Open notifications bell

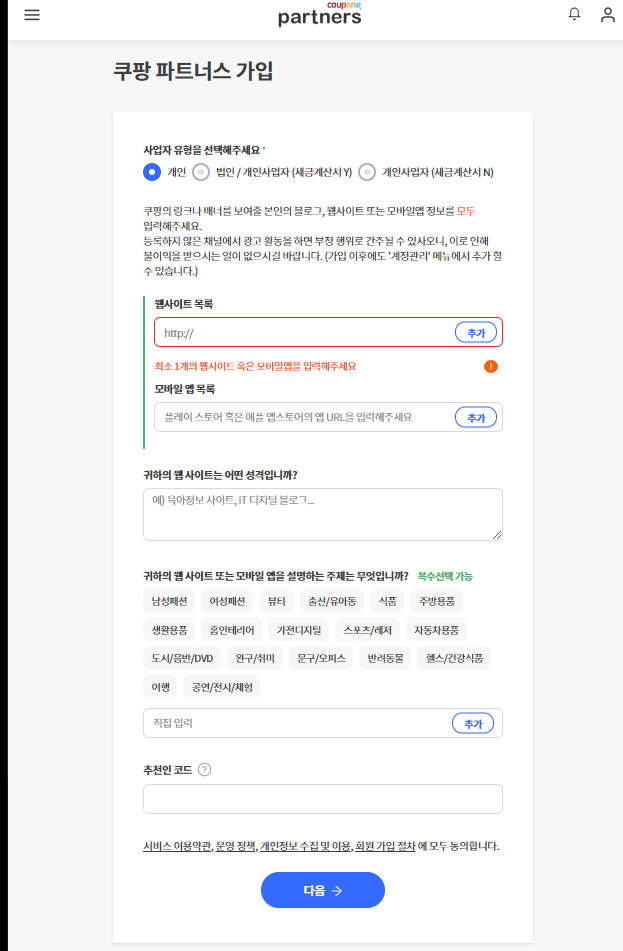pyautogui.click(x=574, y=14)
